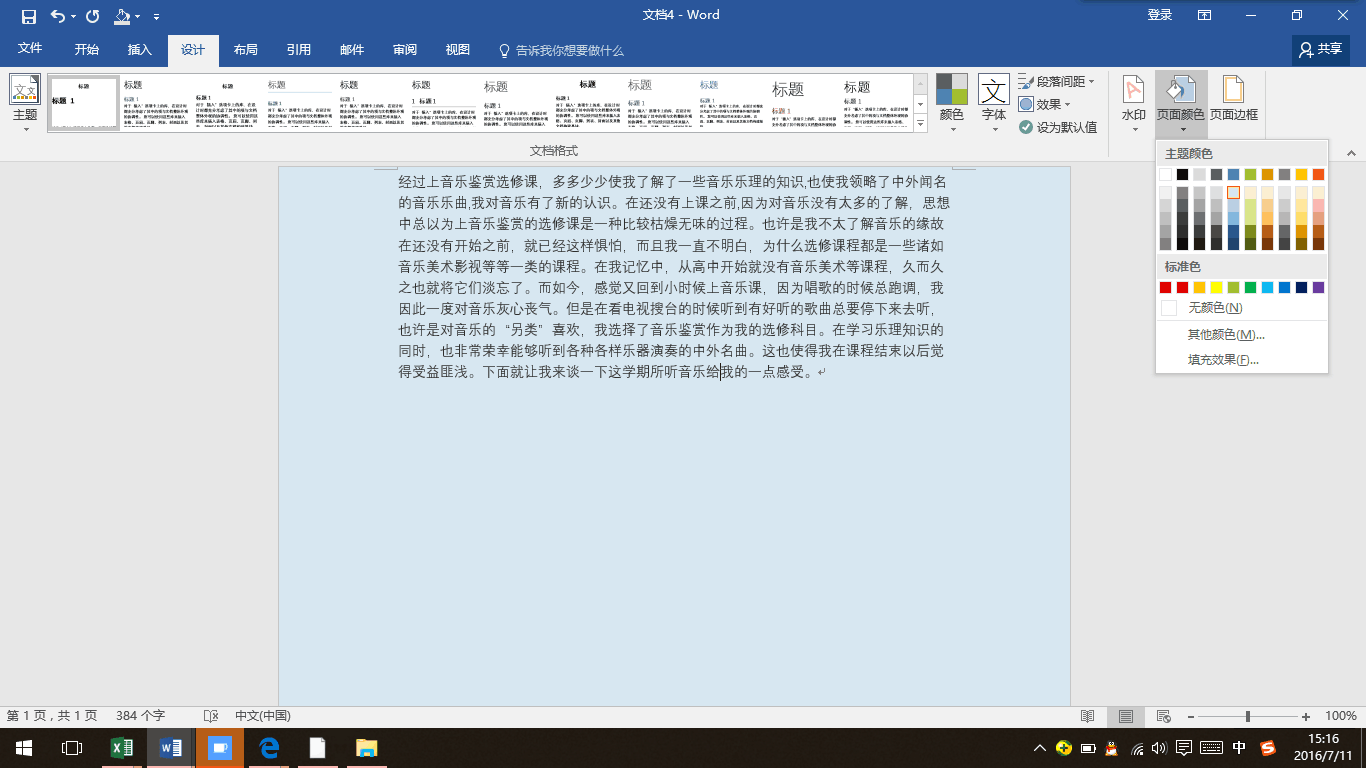Click the network signal icon in the tray
Viewport: 1366px width, 768px height.
point(1137,748)
